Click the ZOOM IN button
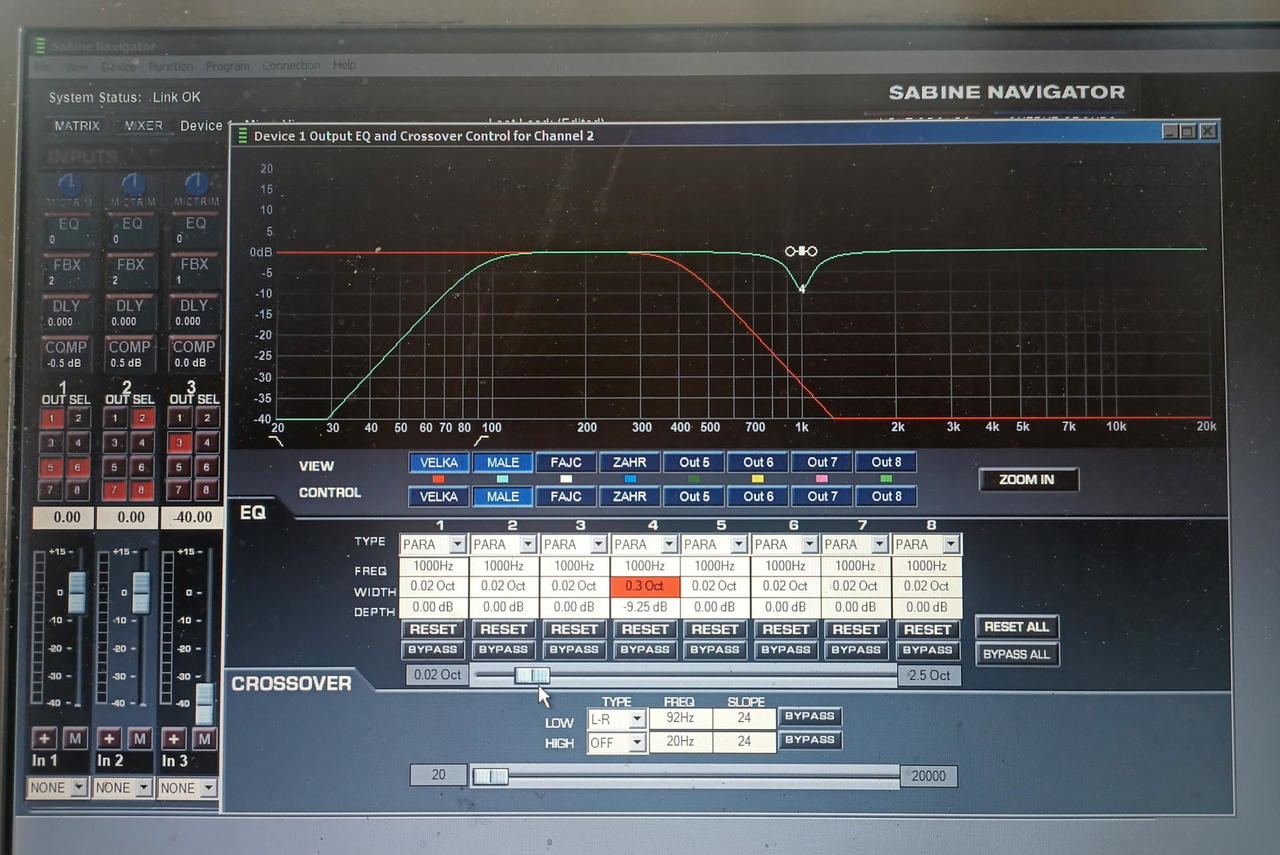1280x855 pixels. pyautogui.click(x=1027, y=480)
